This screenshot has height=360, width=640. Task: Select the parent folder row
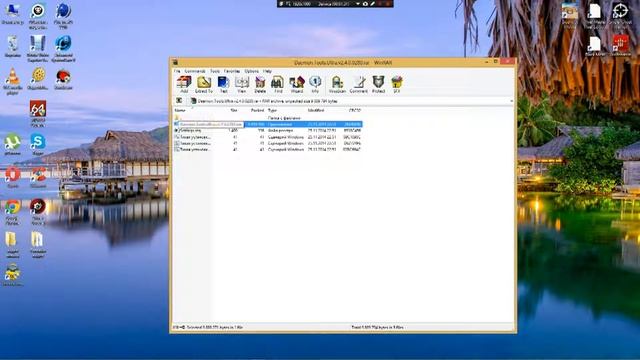pos(268,118)
